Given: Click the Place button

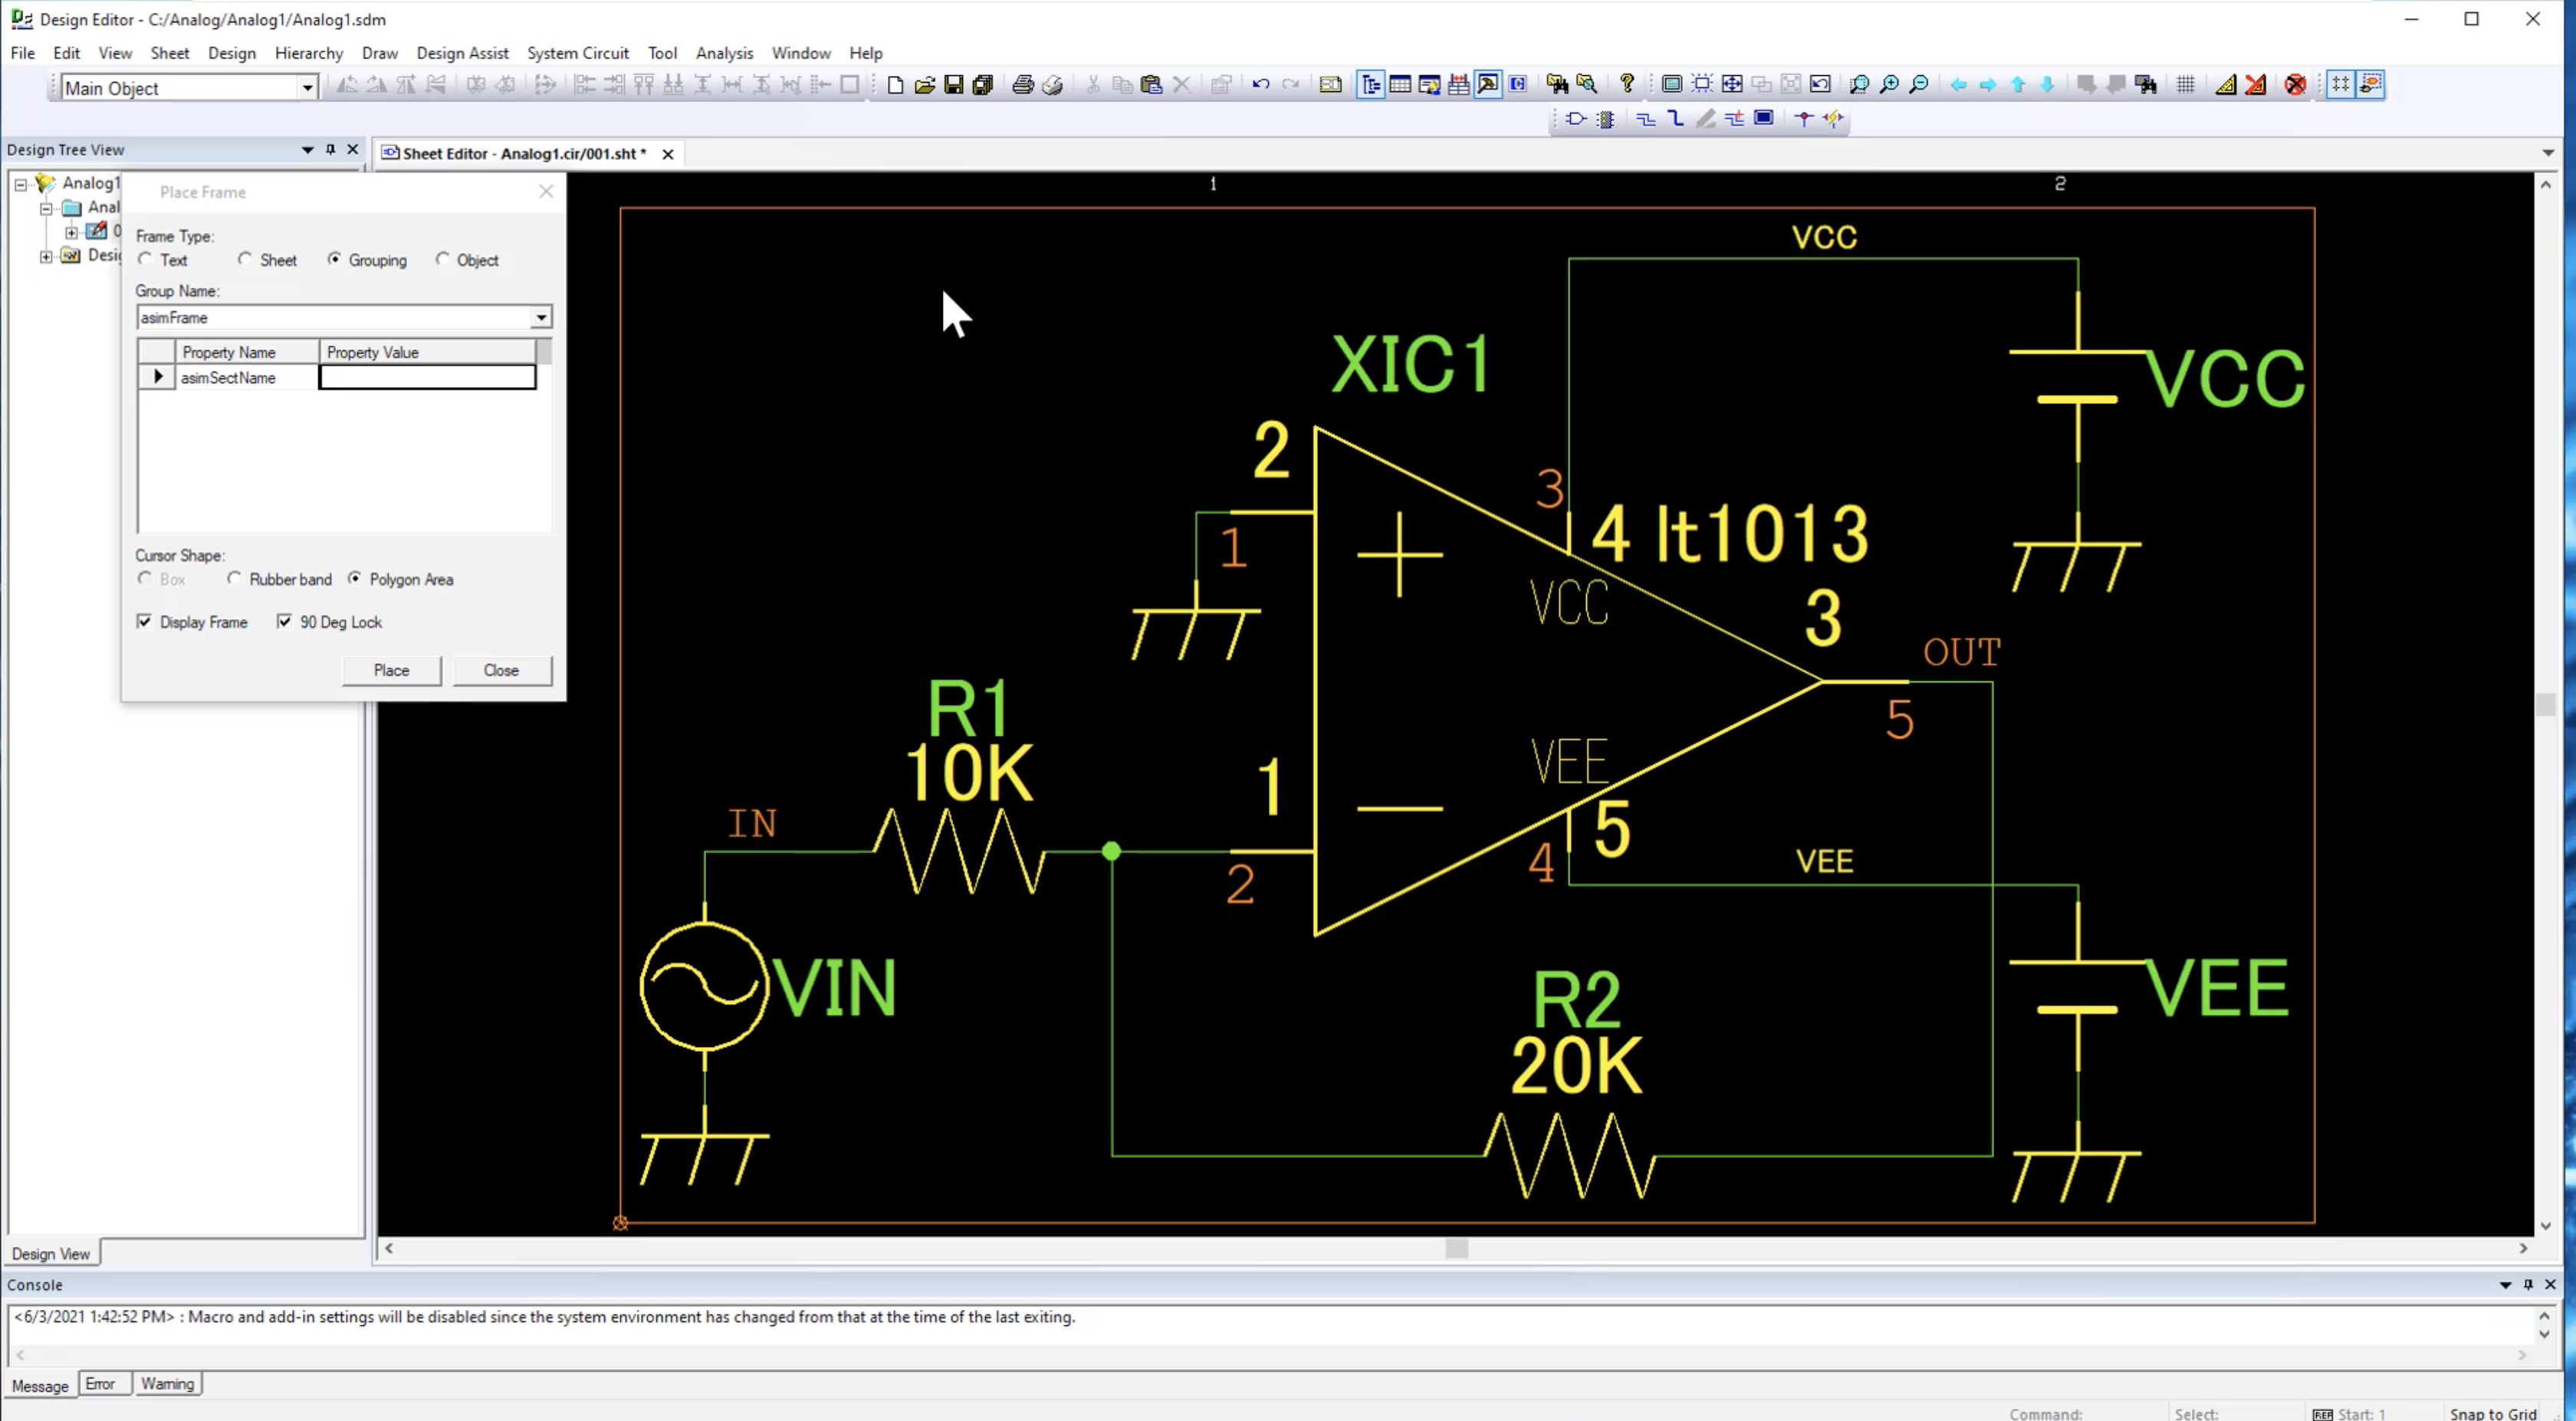Looking at the screenshot, I should click(392, 670).
